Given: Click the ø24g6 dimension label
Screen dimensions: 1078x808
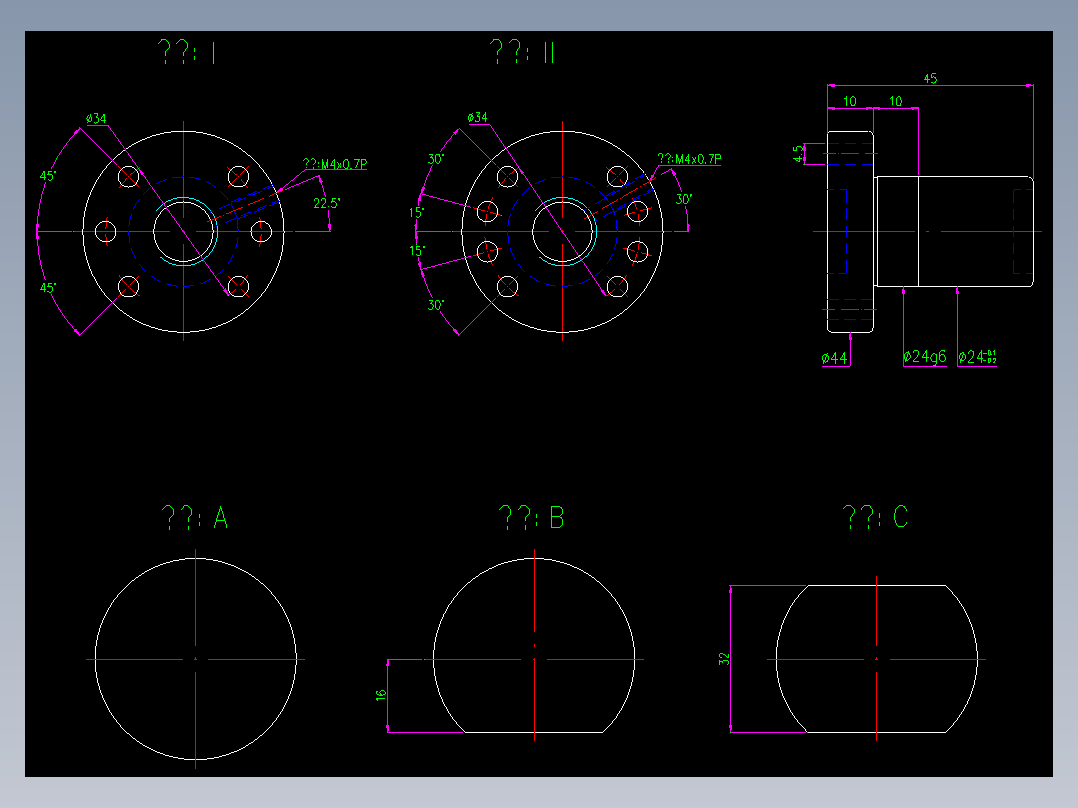Looking at the screenshot, I should pyautogui.click(x=925, y=355).
